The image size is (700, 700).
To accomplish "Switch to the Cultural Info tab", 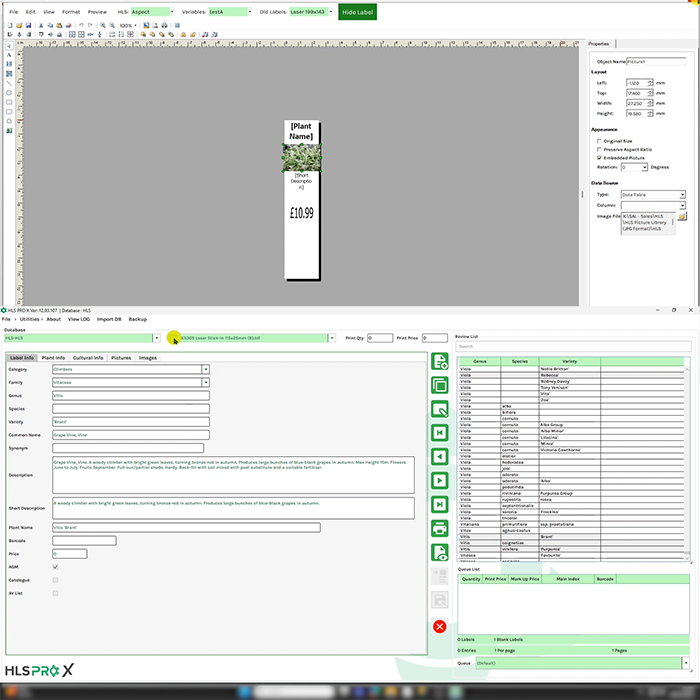I will click(88, 358).
